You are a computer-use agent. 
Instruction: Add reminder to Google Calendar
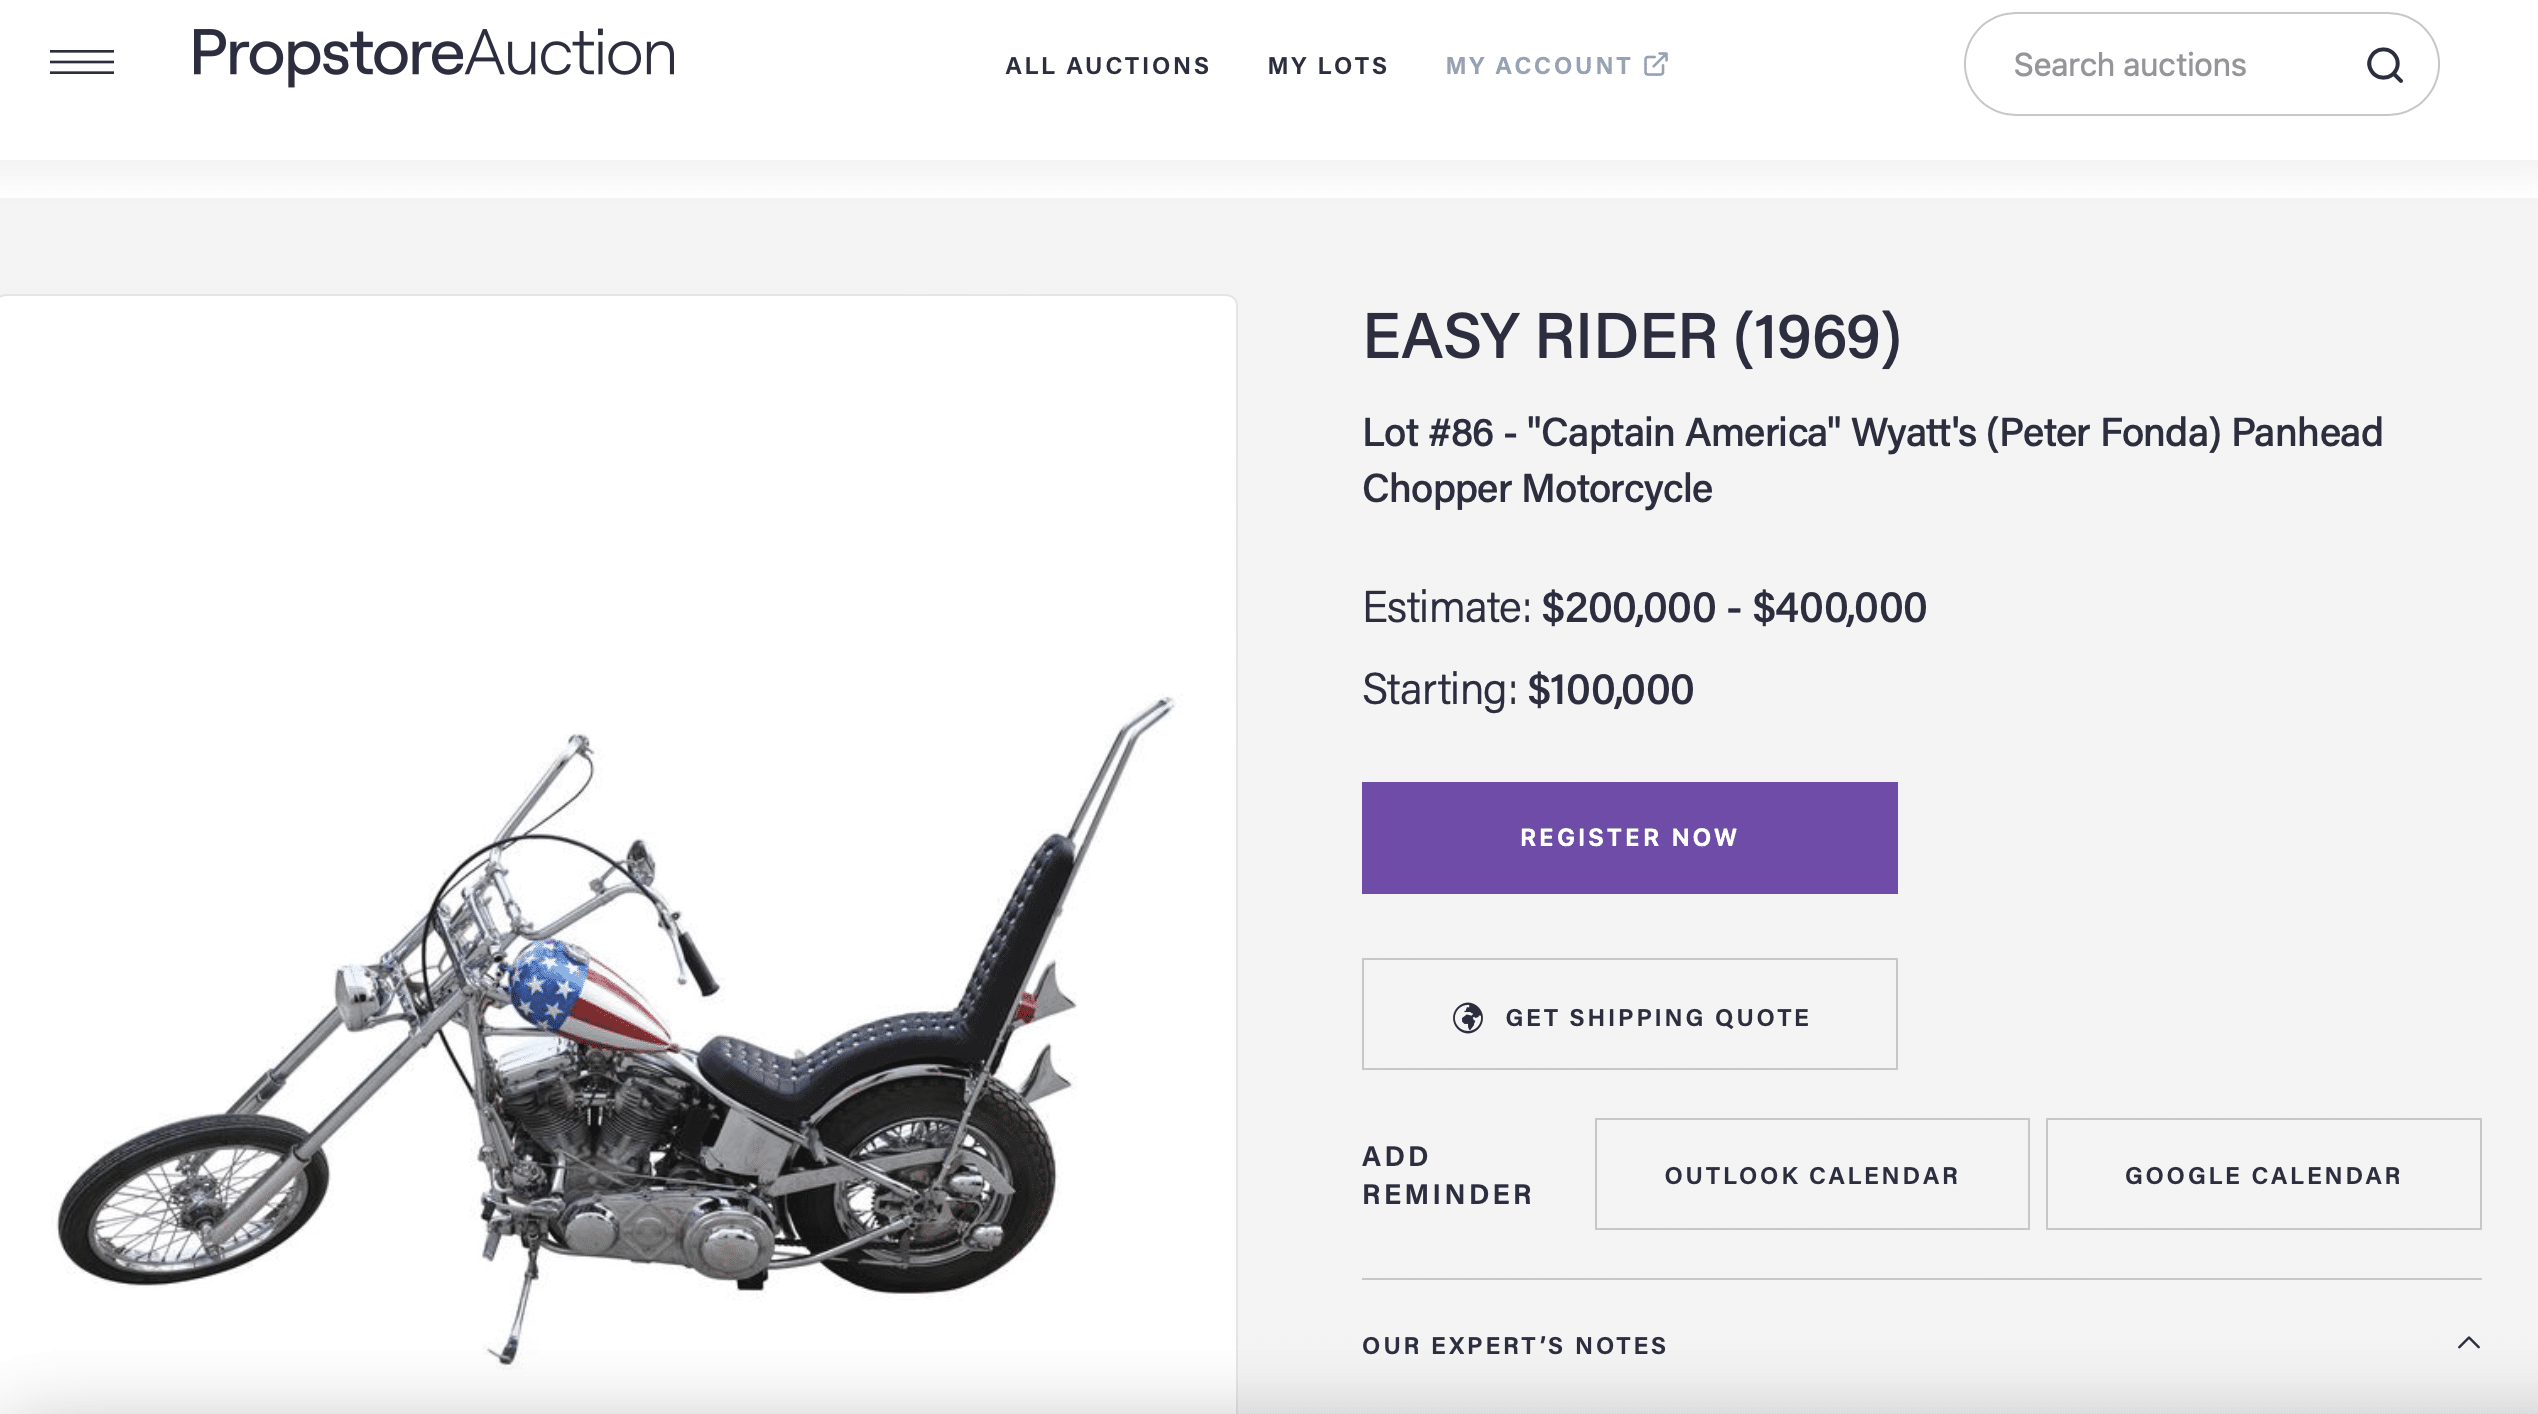(x=2263, y=1175)
